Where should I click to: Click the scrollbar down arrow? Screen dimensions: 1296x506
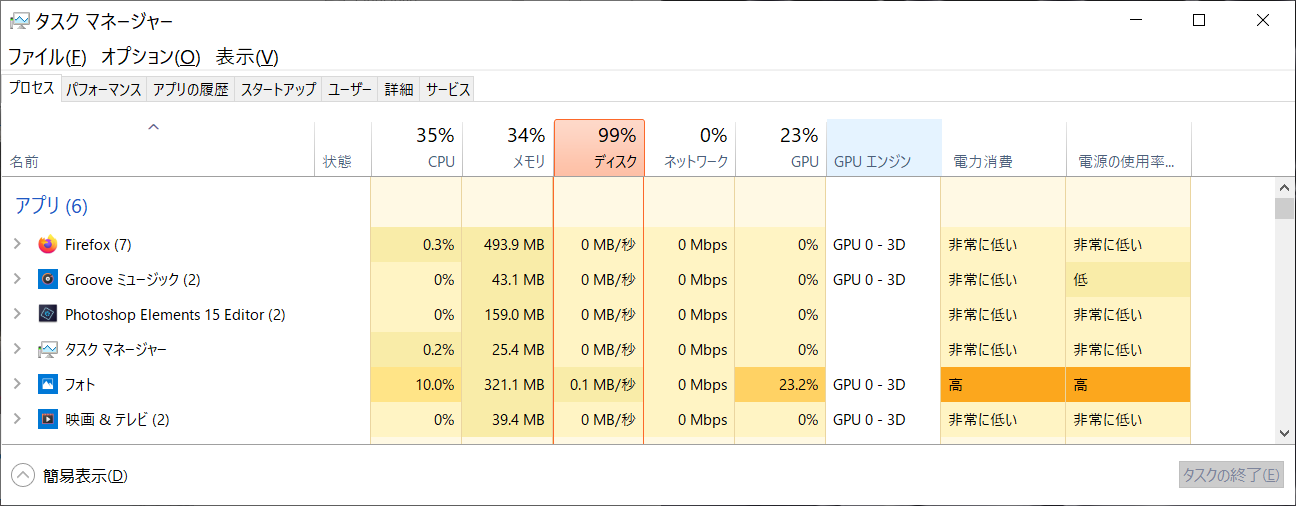[x=1284, y=432]
